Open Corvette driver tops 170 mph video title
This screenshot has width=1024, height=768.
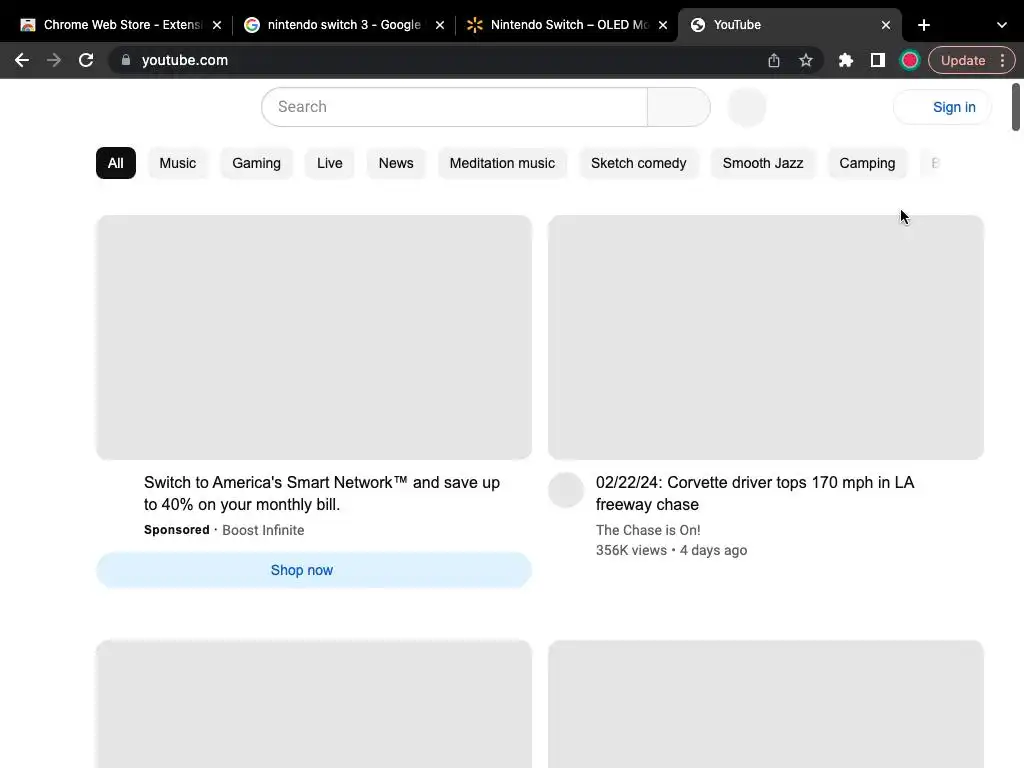coord(755,494)
